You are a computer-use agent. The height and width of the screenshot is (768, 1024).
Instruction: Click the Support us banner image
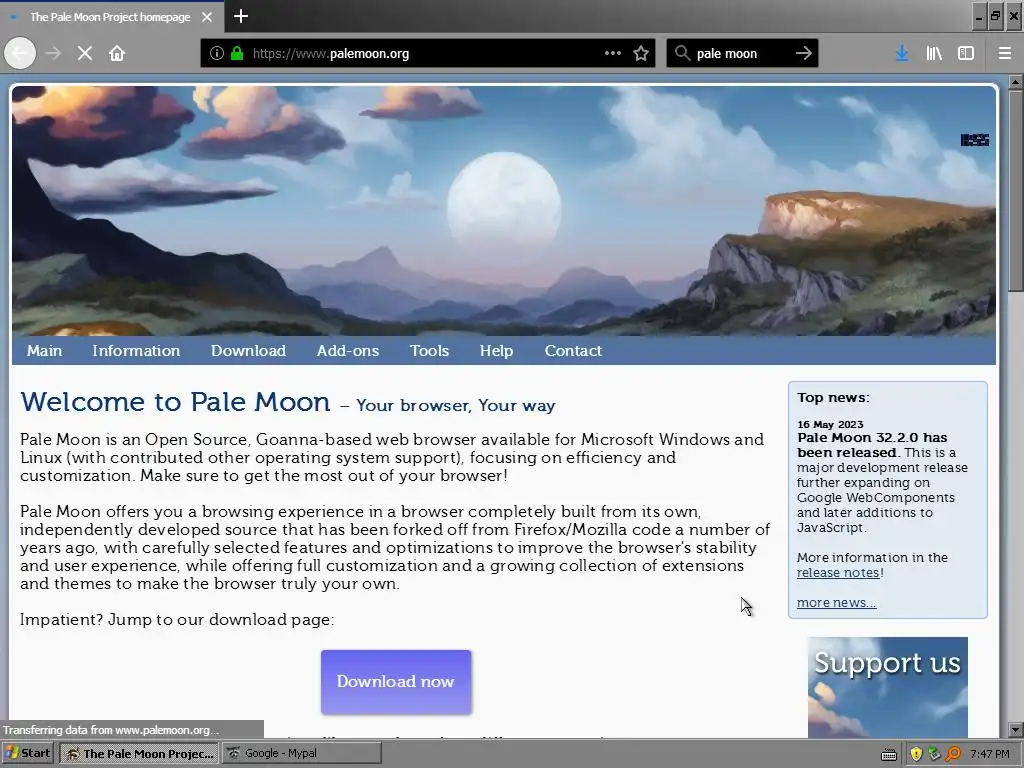tap(888, 687)
